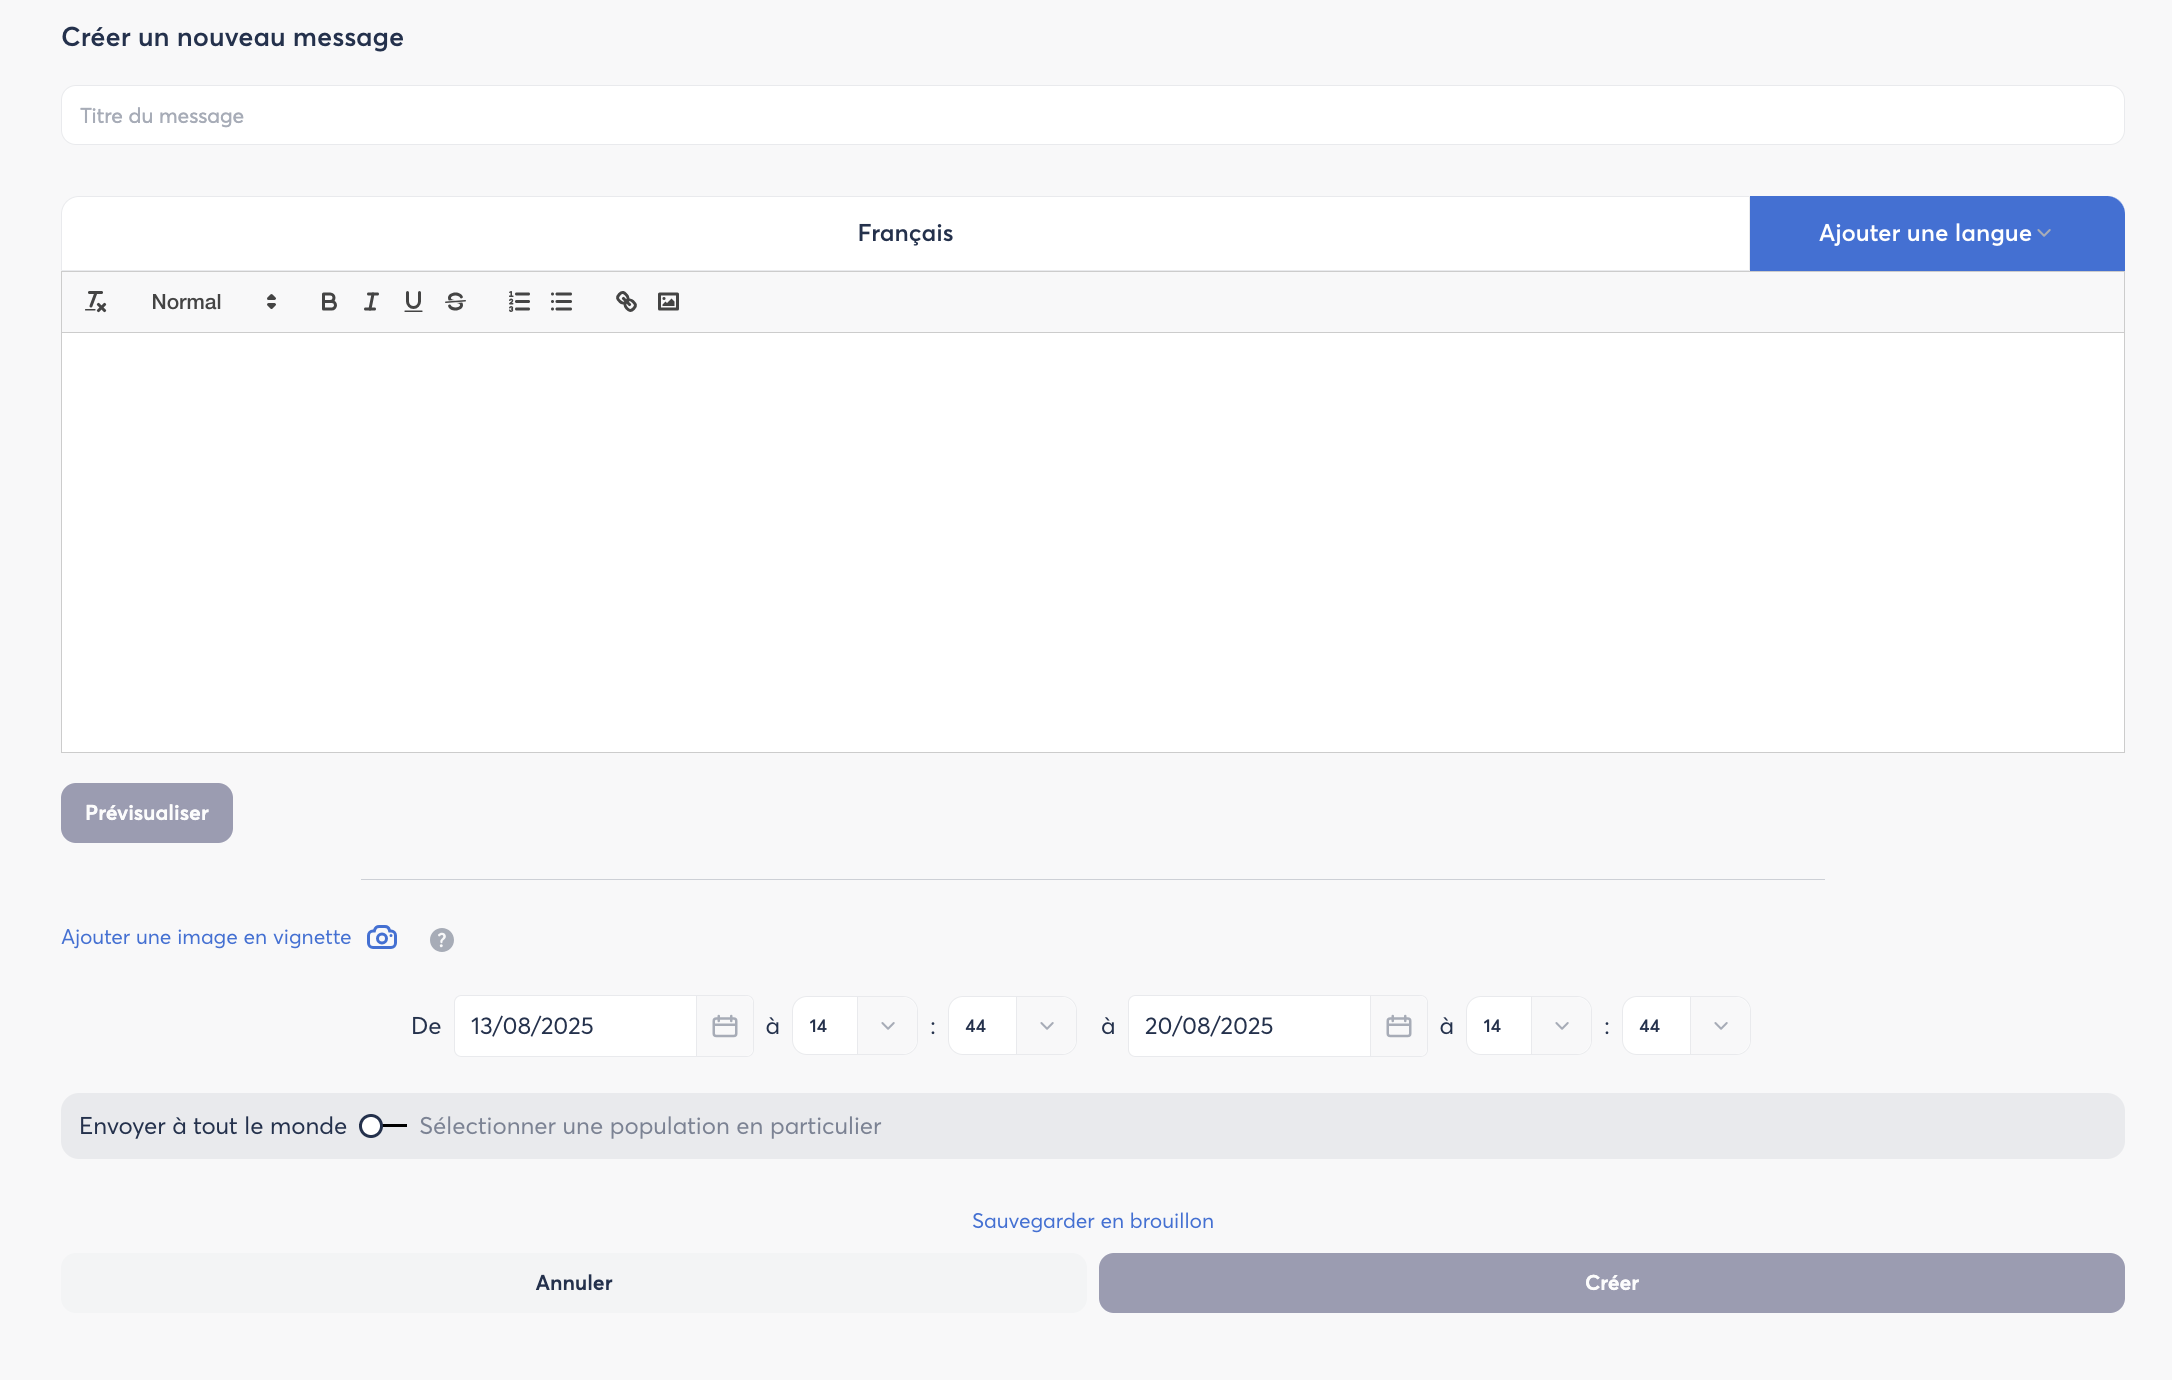This screenshot has width=2172, height=1380.
Task: Expand the start hour dropdown
Action: pyautogui.click(x=887, y=1026)
